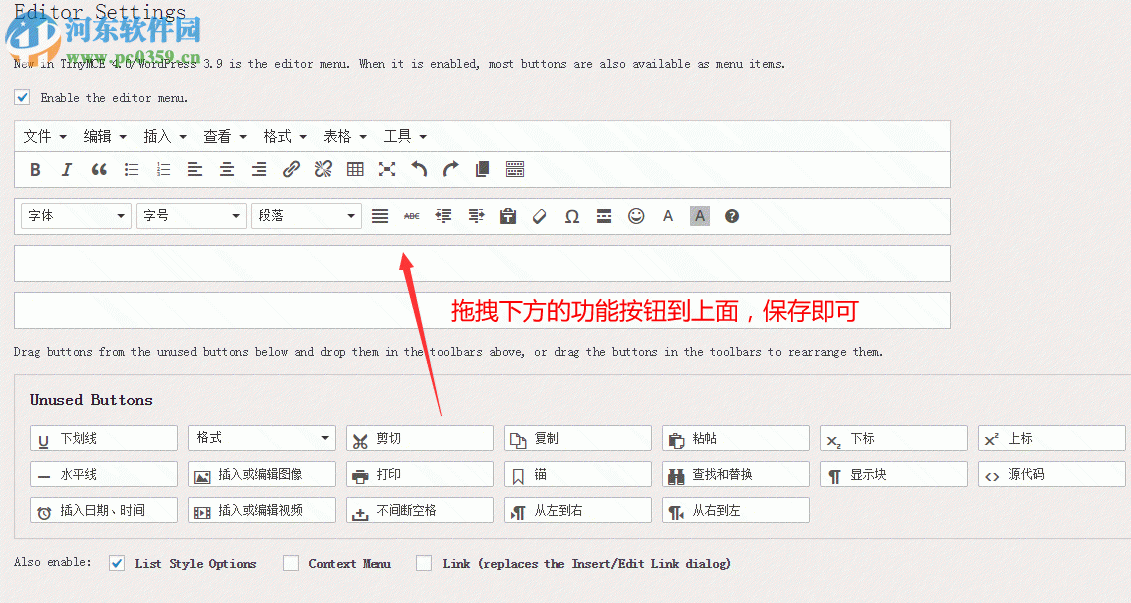
Task: Toggle bold formatting in the editor toolbar
Action: 35,169
